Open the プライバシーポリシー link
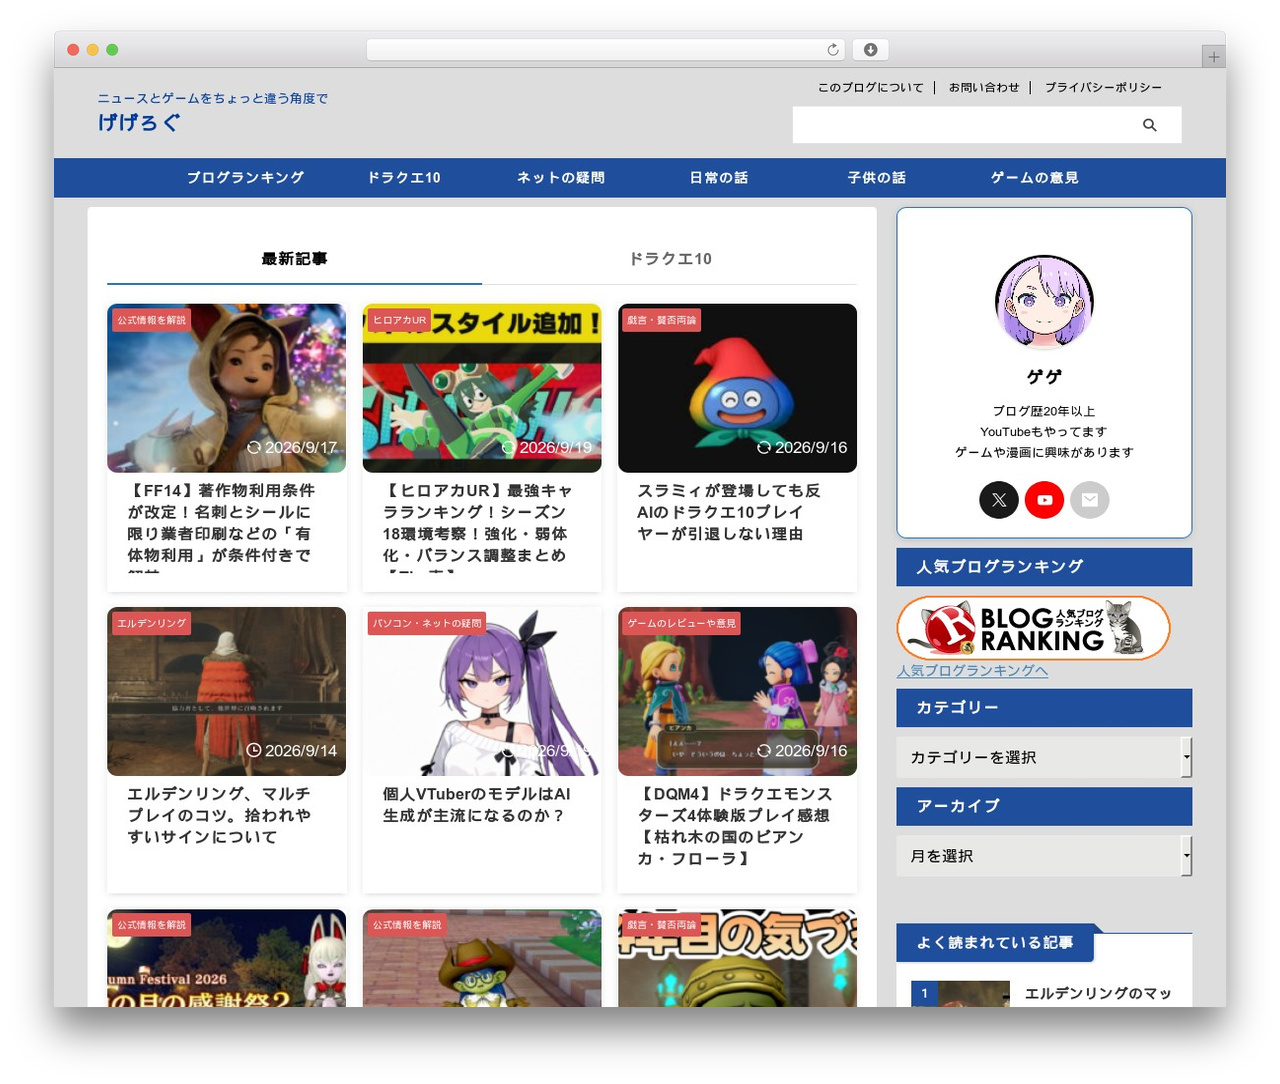Screen dimensions: 1280x1084 tap(1103, 88)
